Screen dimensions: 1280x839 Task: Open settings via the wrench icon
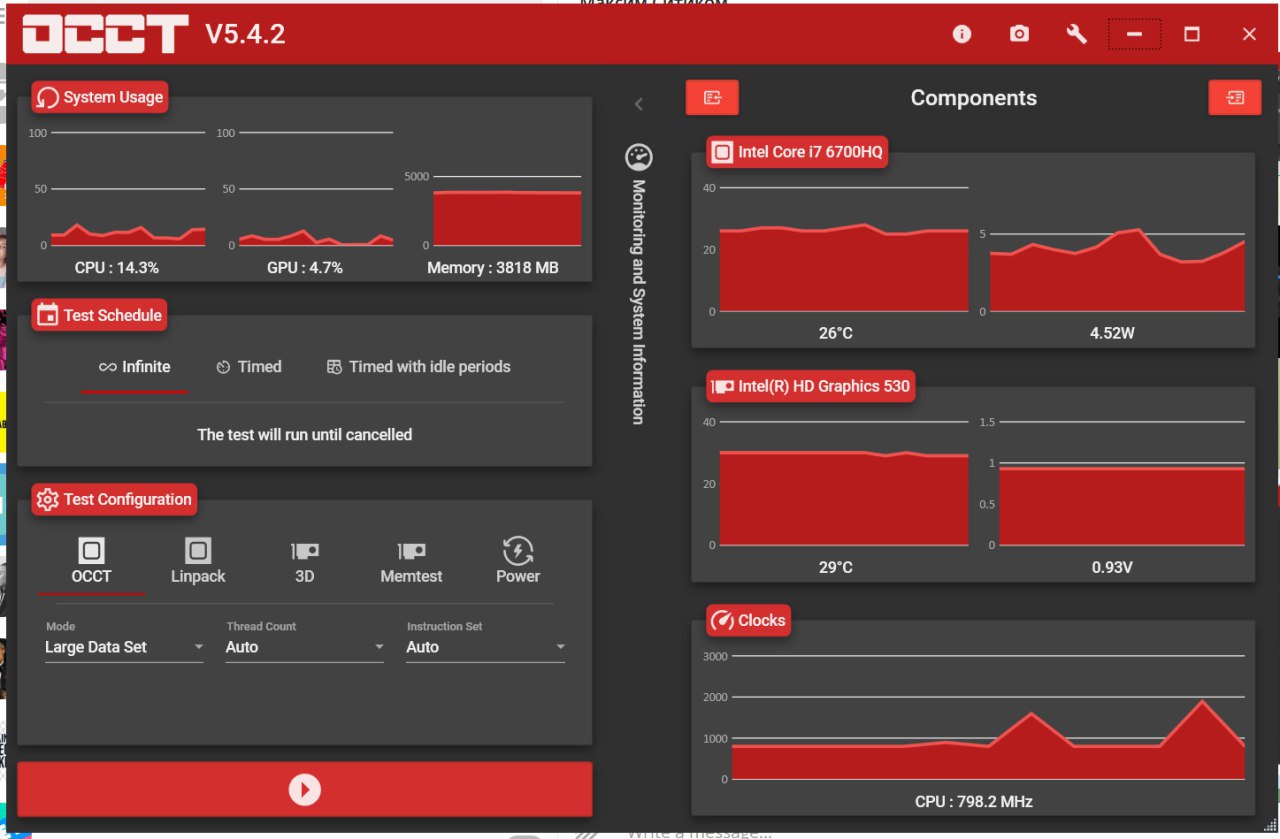tap(1077, 34)
